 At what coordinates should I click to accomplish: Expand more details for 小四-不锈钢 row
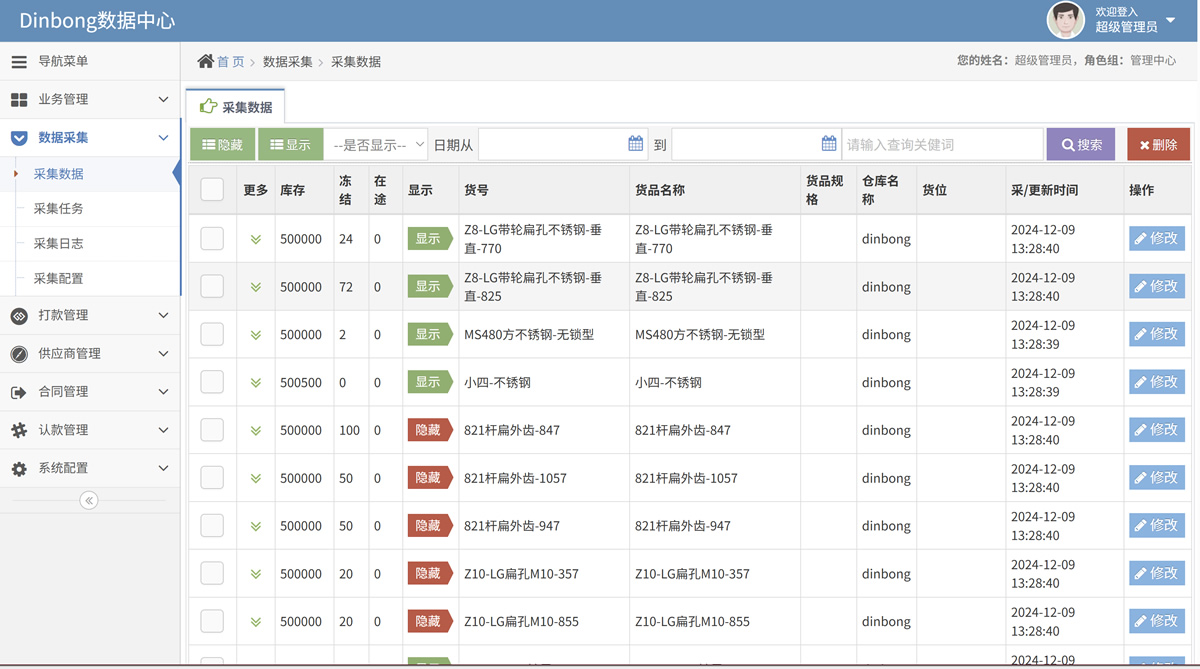point(256,383)
